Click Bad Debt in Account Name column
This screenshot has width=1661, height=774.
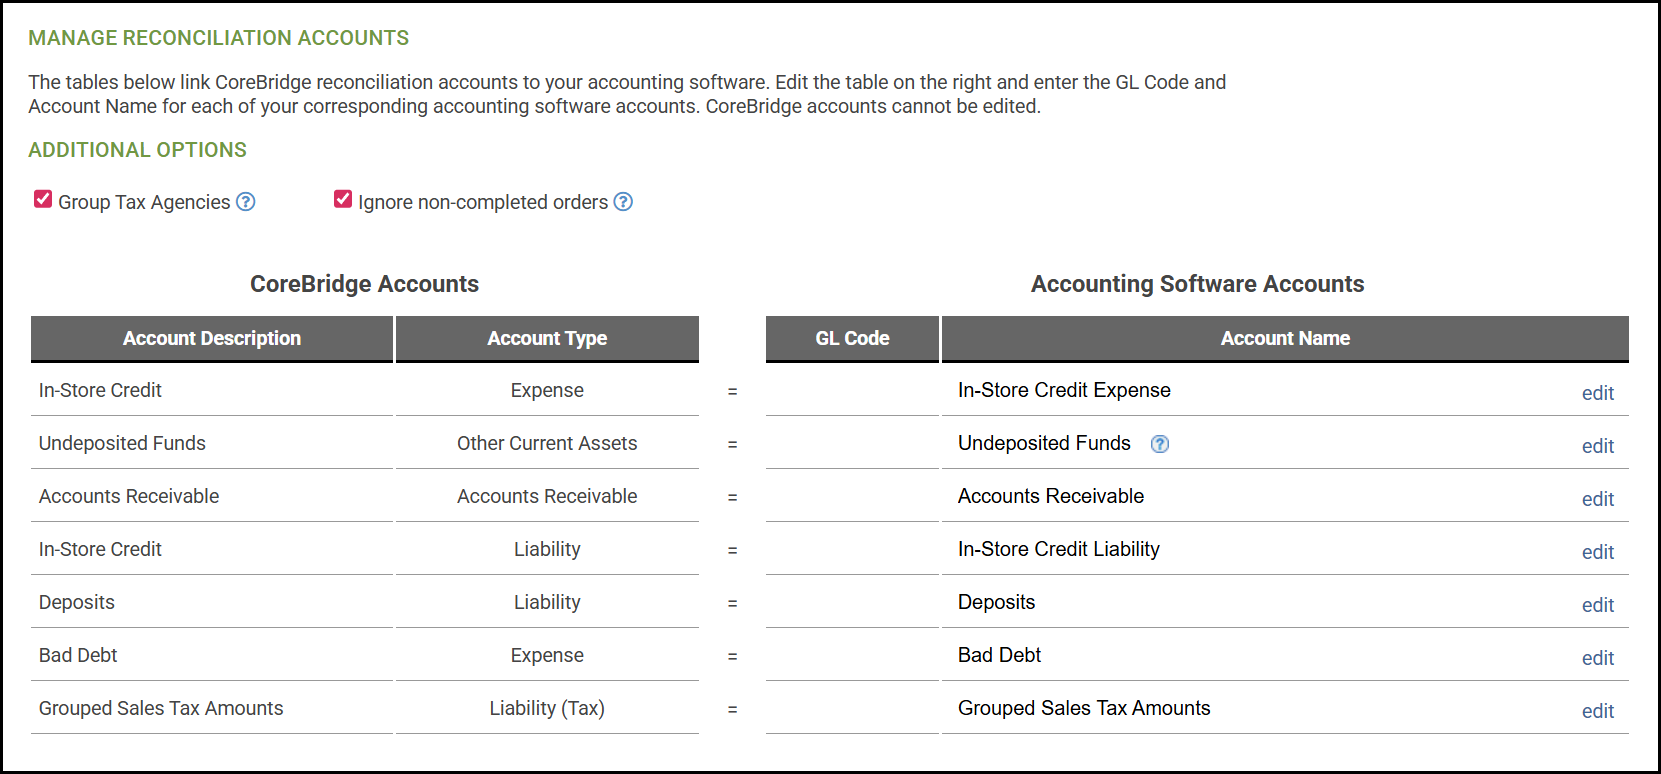[999, 655]
